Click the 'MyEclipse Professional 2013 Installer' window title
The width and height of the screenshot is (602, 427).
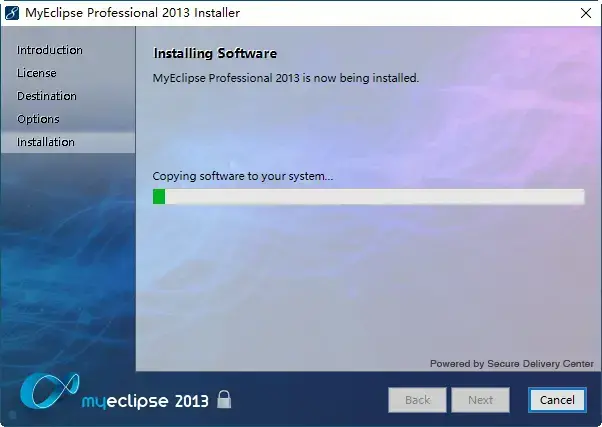[x=132, y=13]
